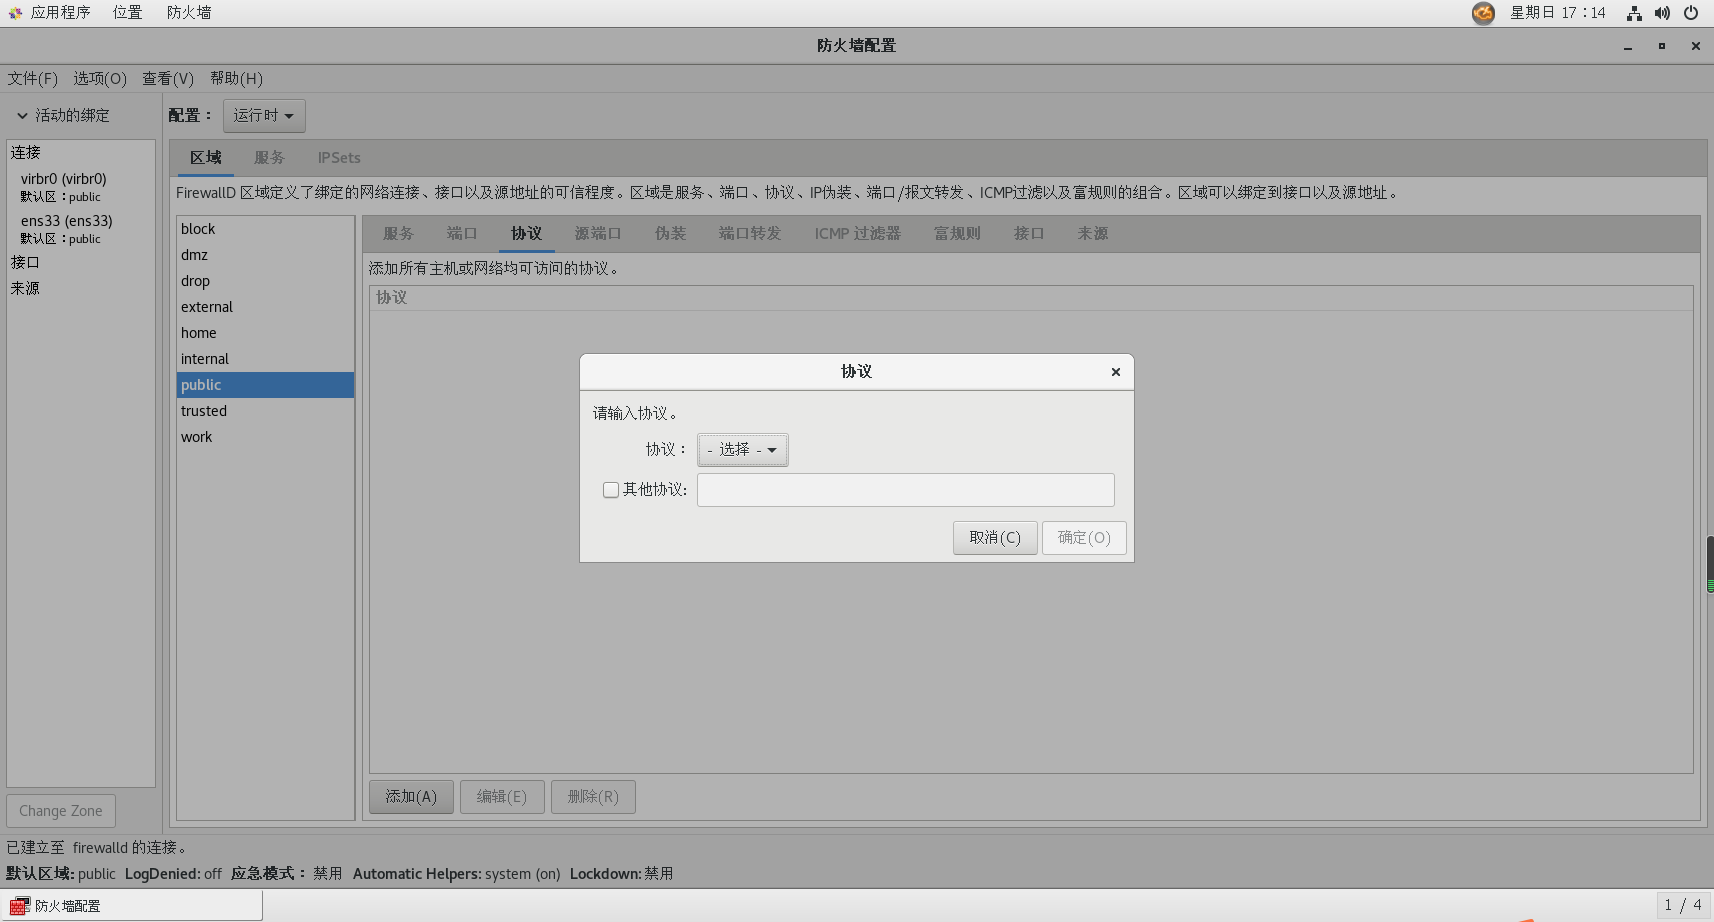Open the 伪装 sub-tab
Viewport: 1714px width, 922px height.
[x=670, y=234]
